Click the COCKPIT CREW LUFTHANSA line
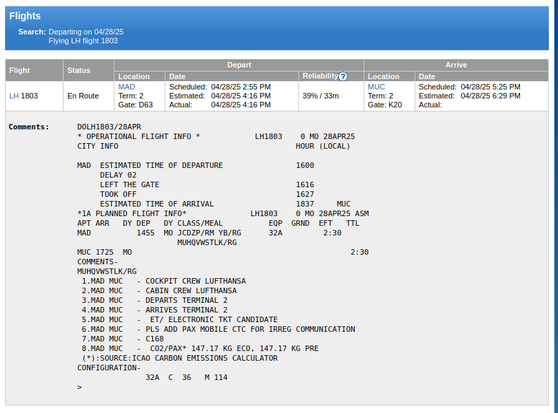Image resolution: width=558 pixels, height=413 pixels. tap(164, 281)
